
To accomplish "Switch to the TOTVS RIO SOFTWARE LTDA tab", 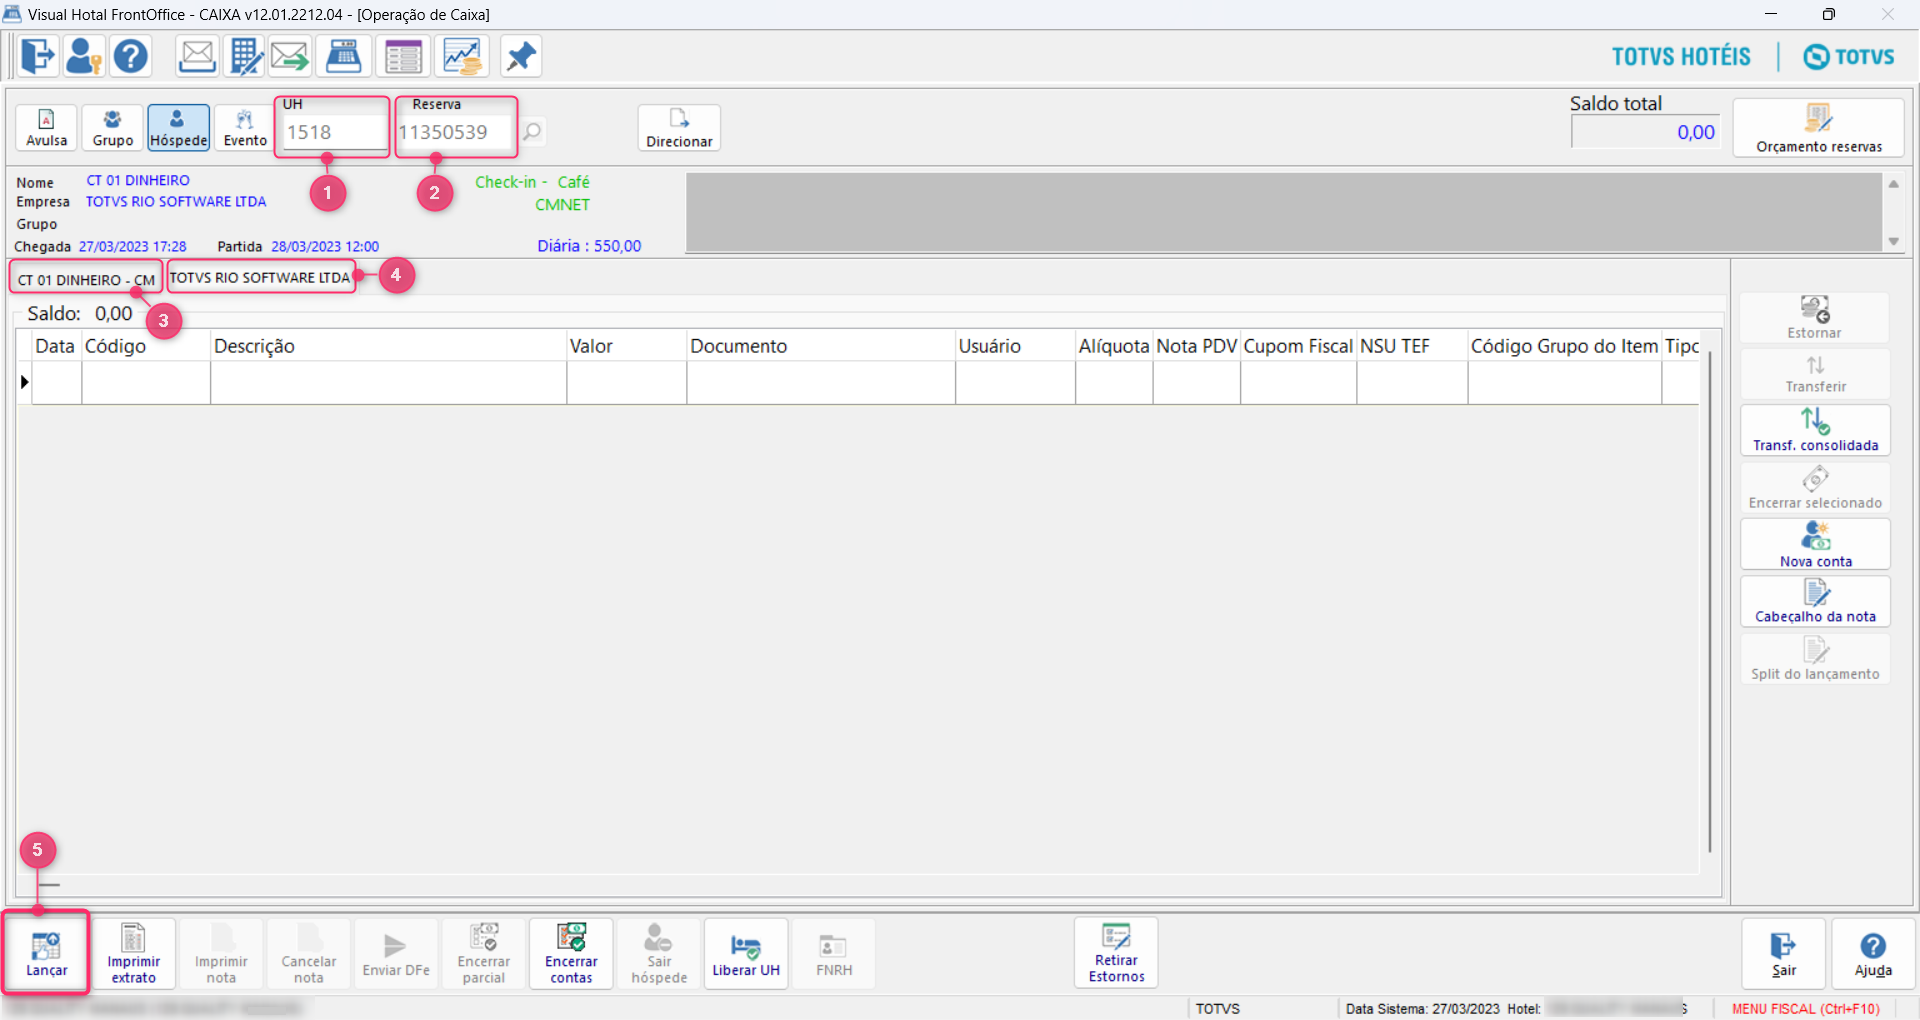I will click(260, 277).
